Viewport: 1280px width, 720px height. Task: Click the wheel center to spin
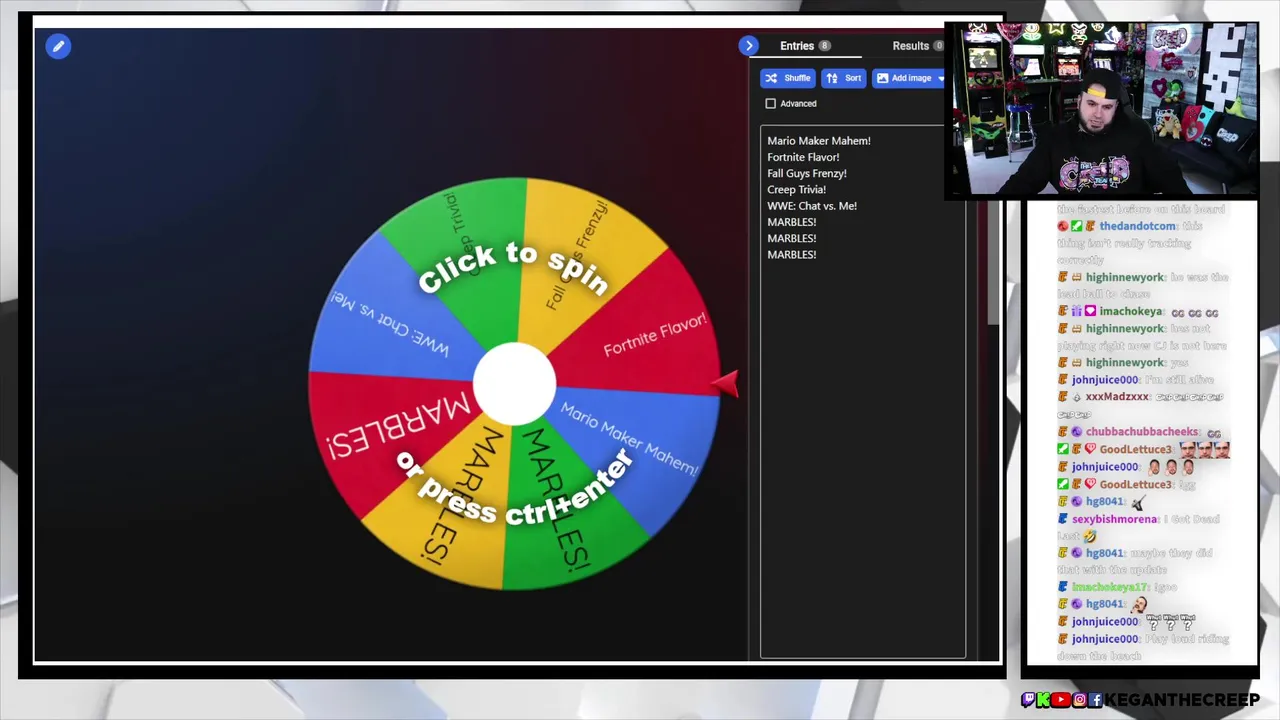(514, 384)
